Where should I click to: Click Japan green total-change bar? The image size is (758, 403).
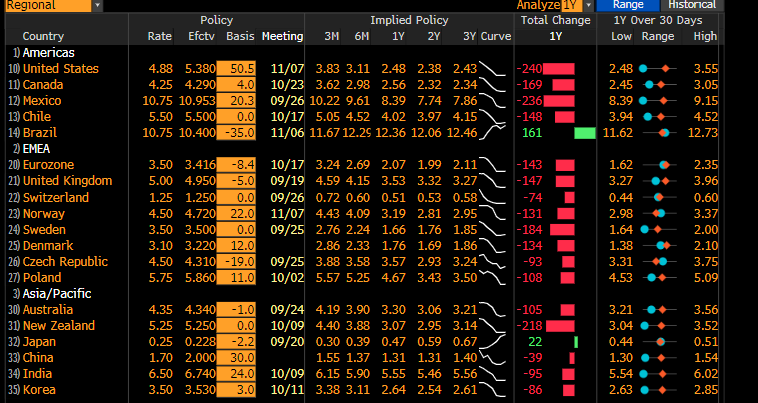[x=576, y=342]
